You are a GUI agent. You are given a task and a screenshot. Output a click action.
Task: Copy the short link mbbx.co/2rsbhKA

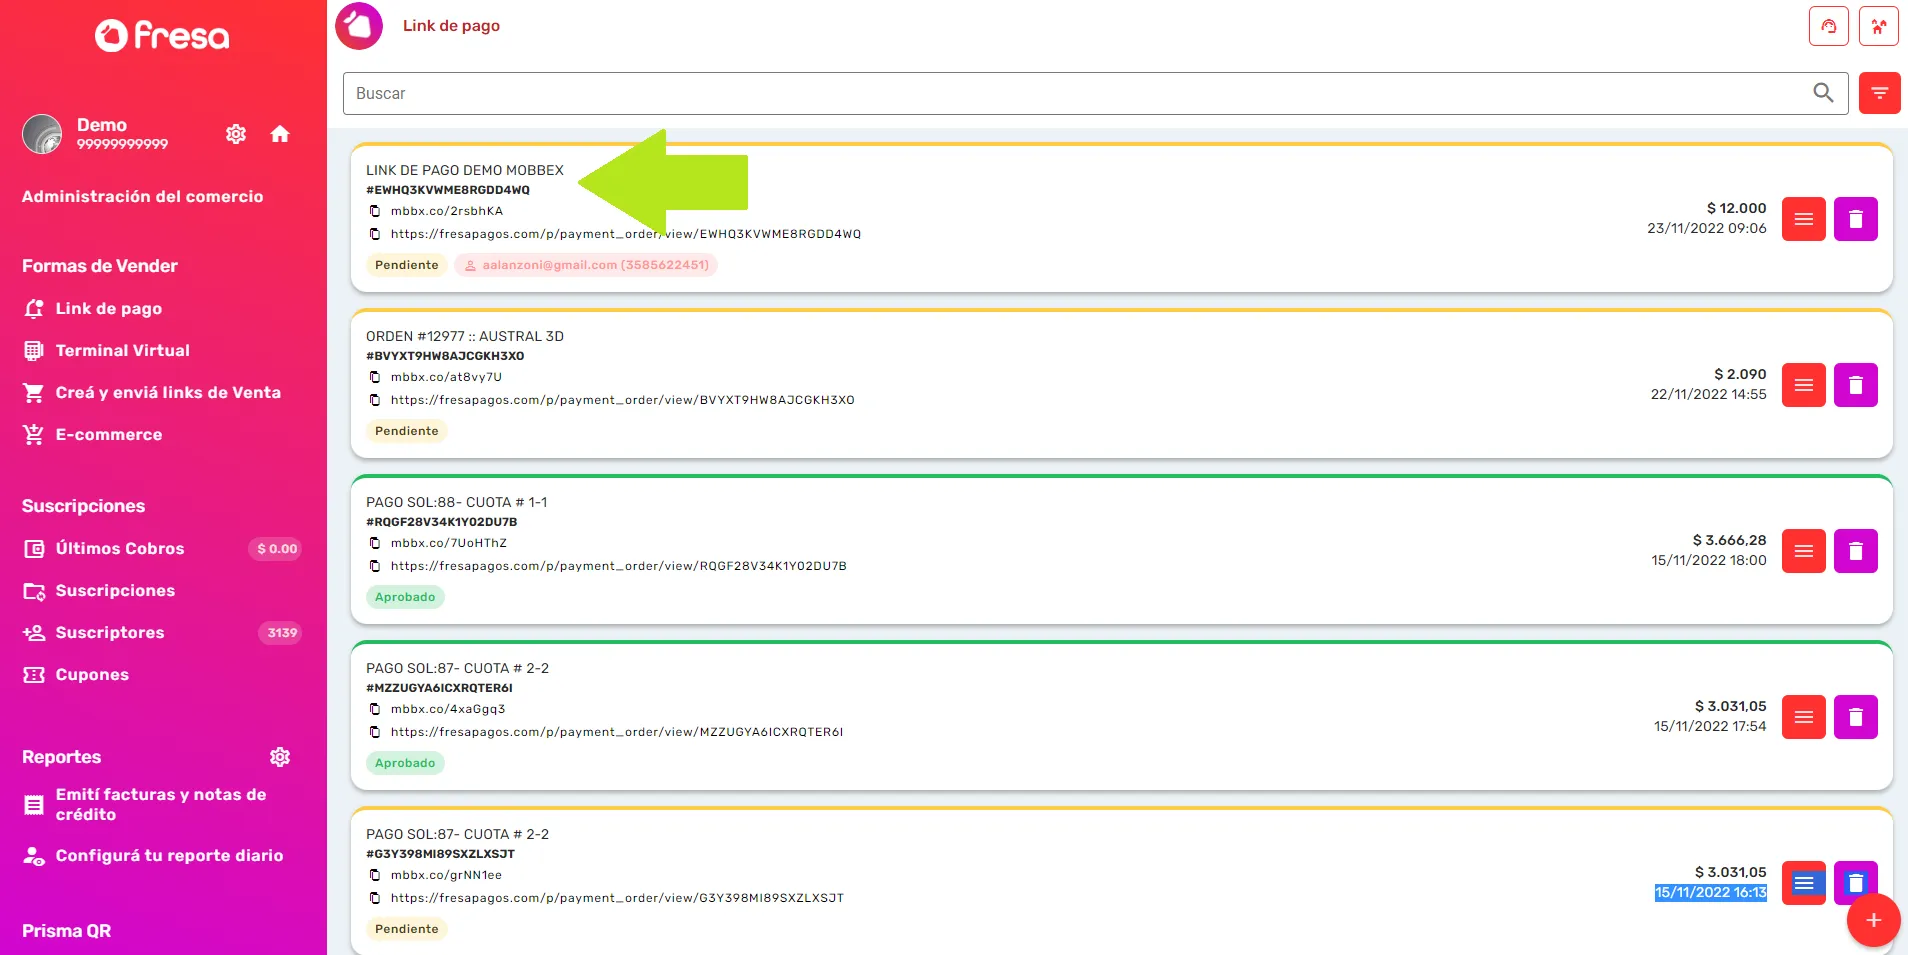coord(375,211)
